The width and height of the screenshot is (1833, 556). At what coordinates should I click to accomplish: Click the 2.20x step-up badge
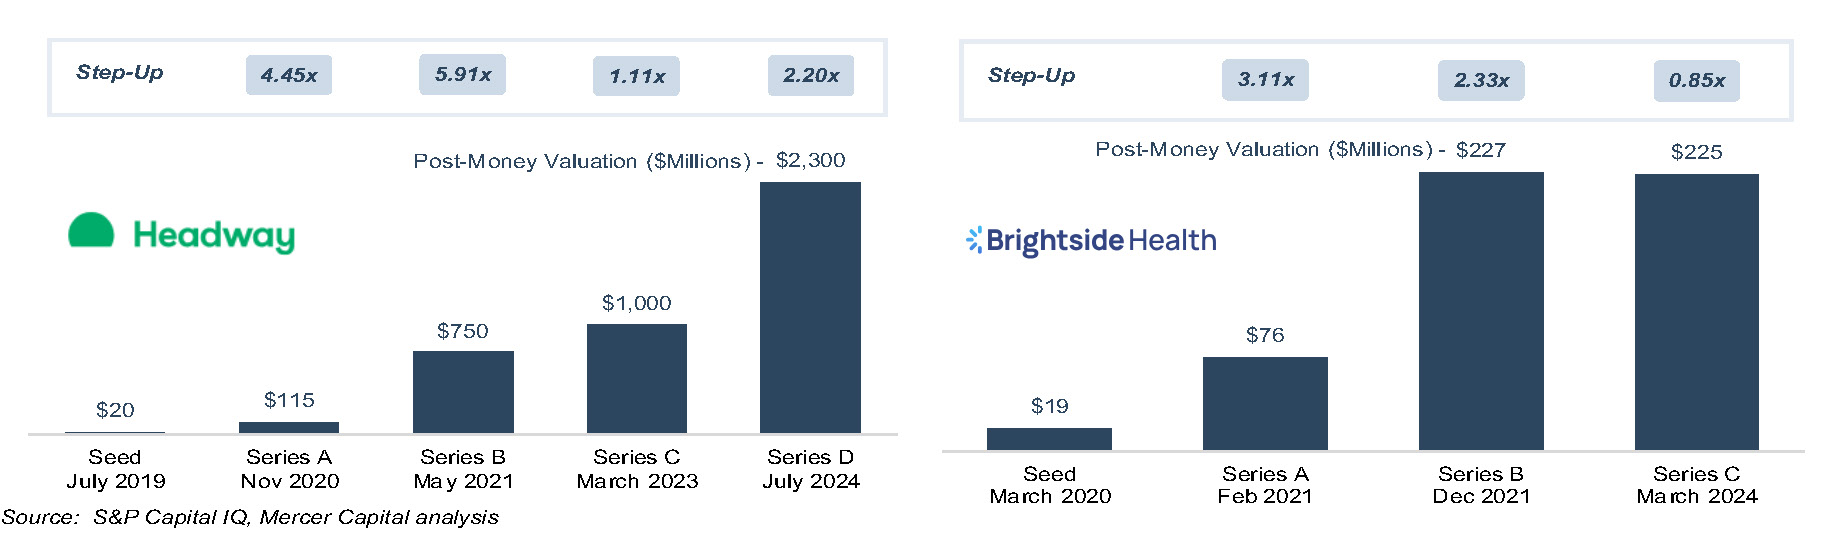pos(810,76)
